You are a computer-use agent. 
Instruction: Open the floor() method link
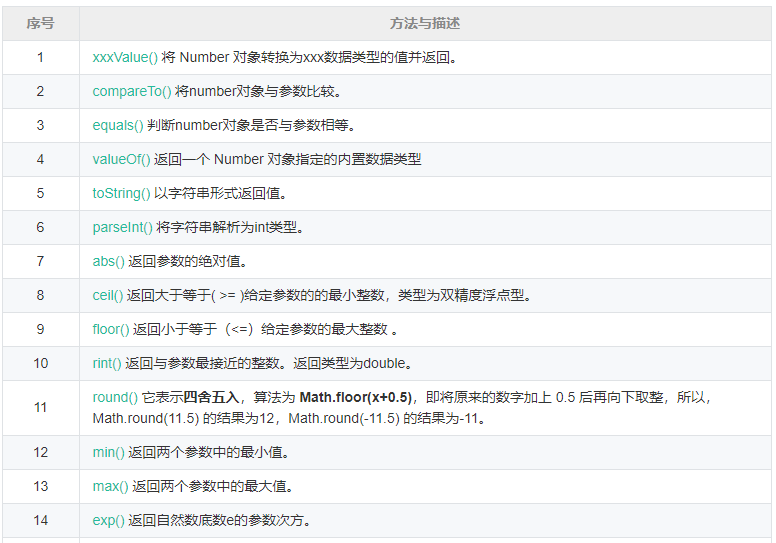coord(111,330)
